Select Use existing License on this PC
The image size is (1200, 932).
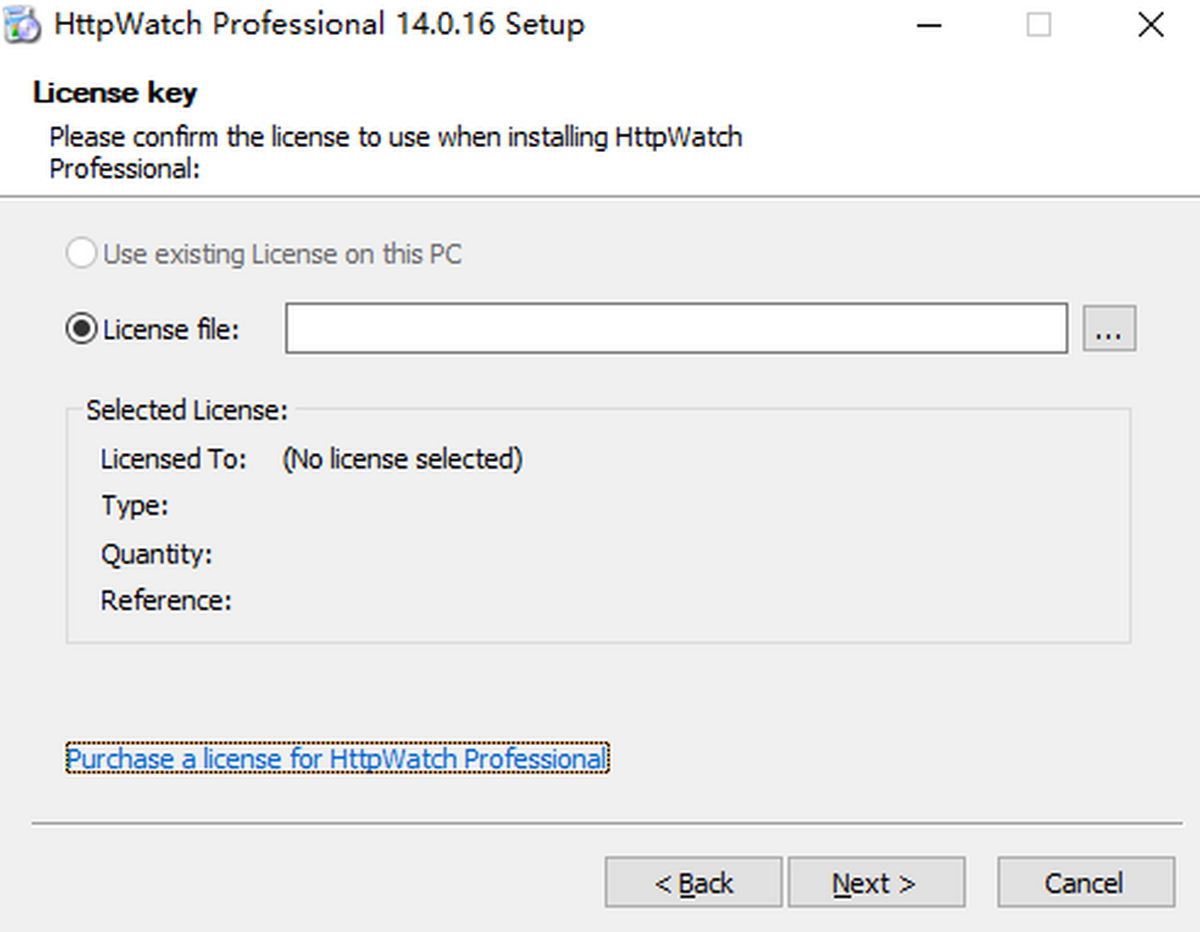264,254
